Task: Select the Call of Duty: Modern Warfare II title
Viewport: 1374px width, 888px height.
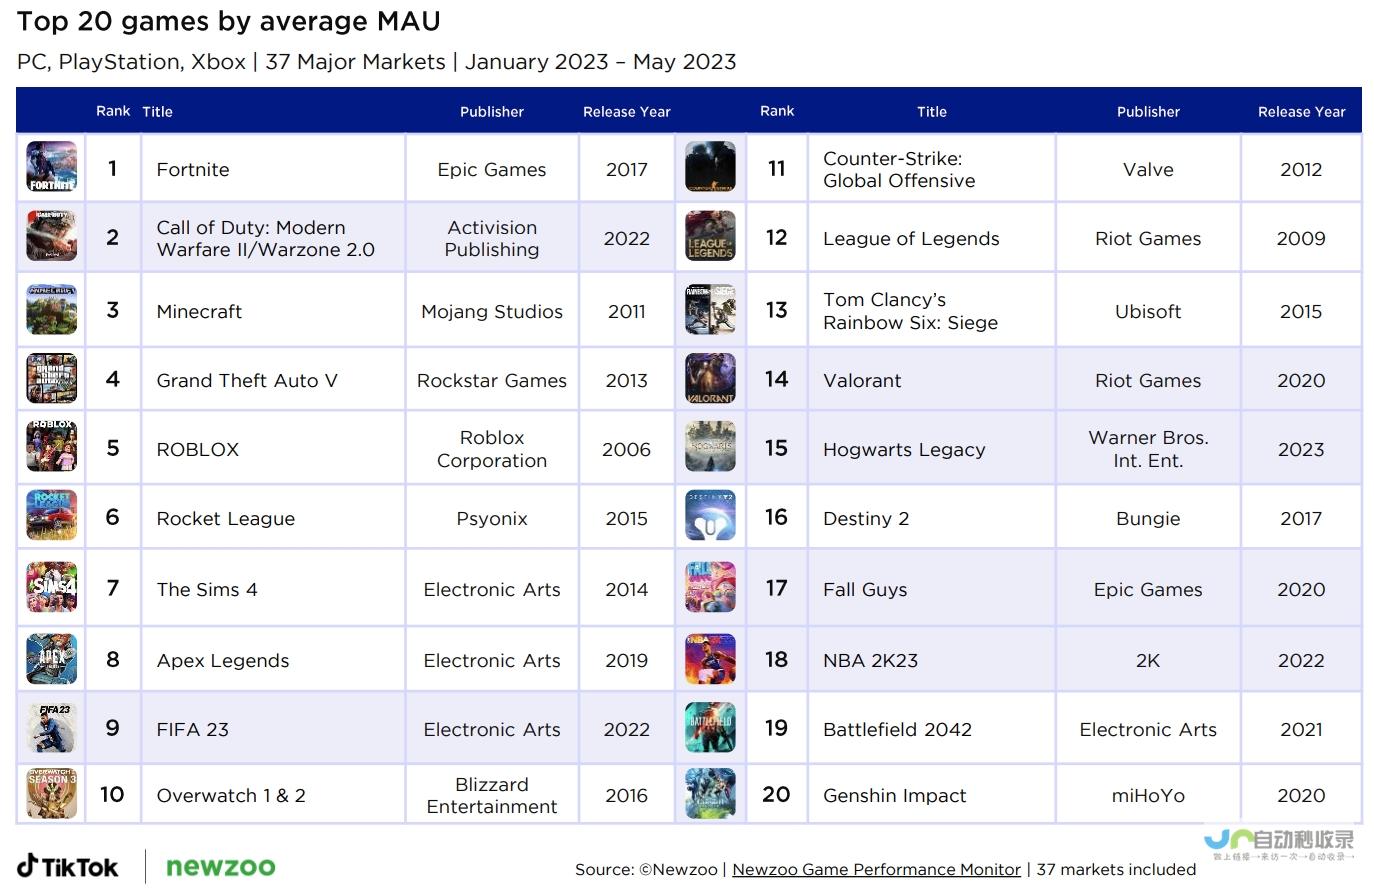Action: click(x=273, y=238)
